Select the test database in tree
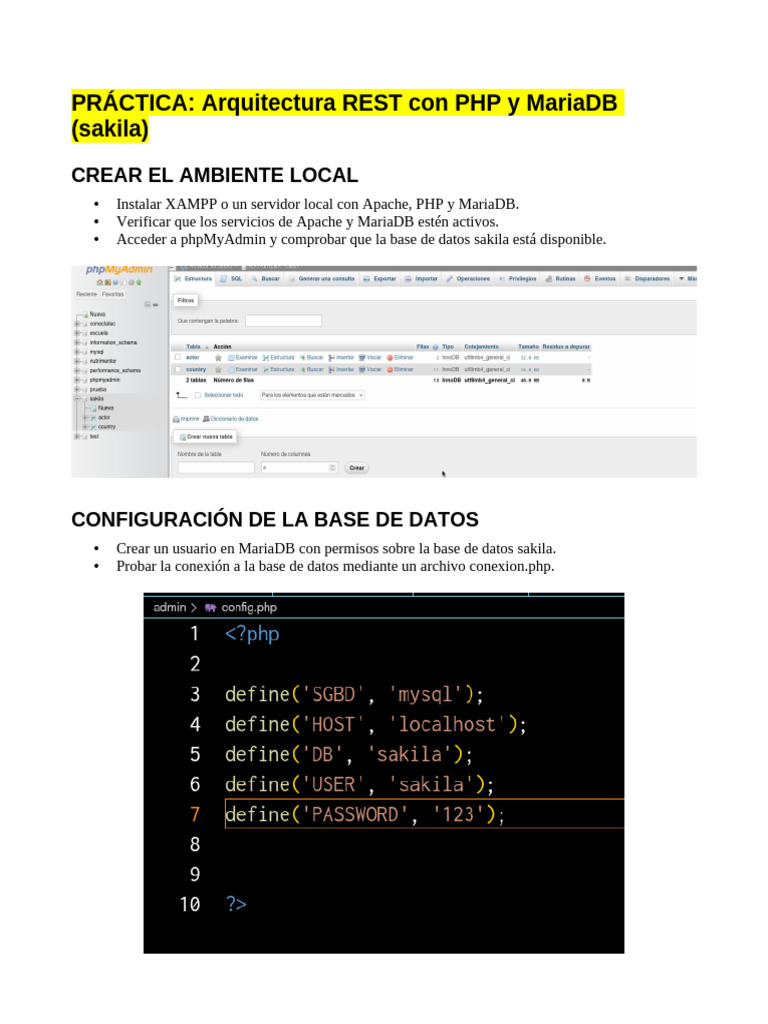The image size is (768, 1024). click(94, 436)
